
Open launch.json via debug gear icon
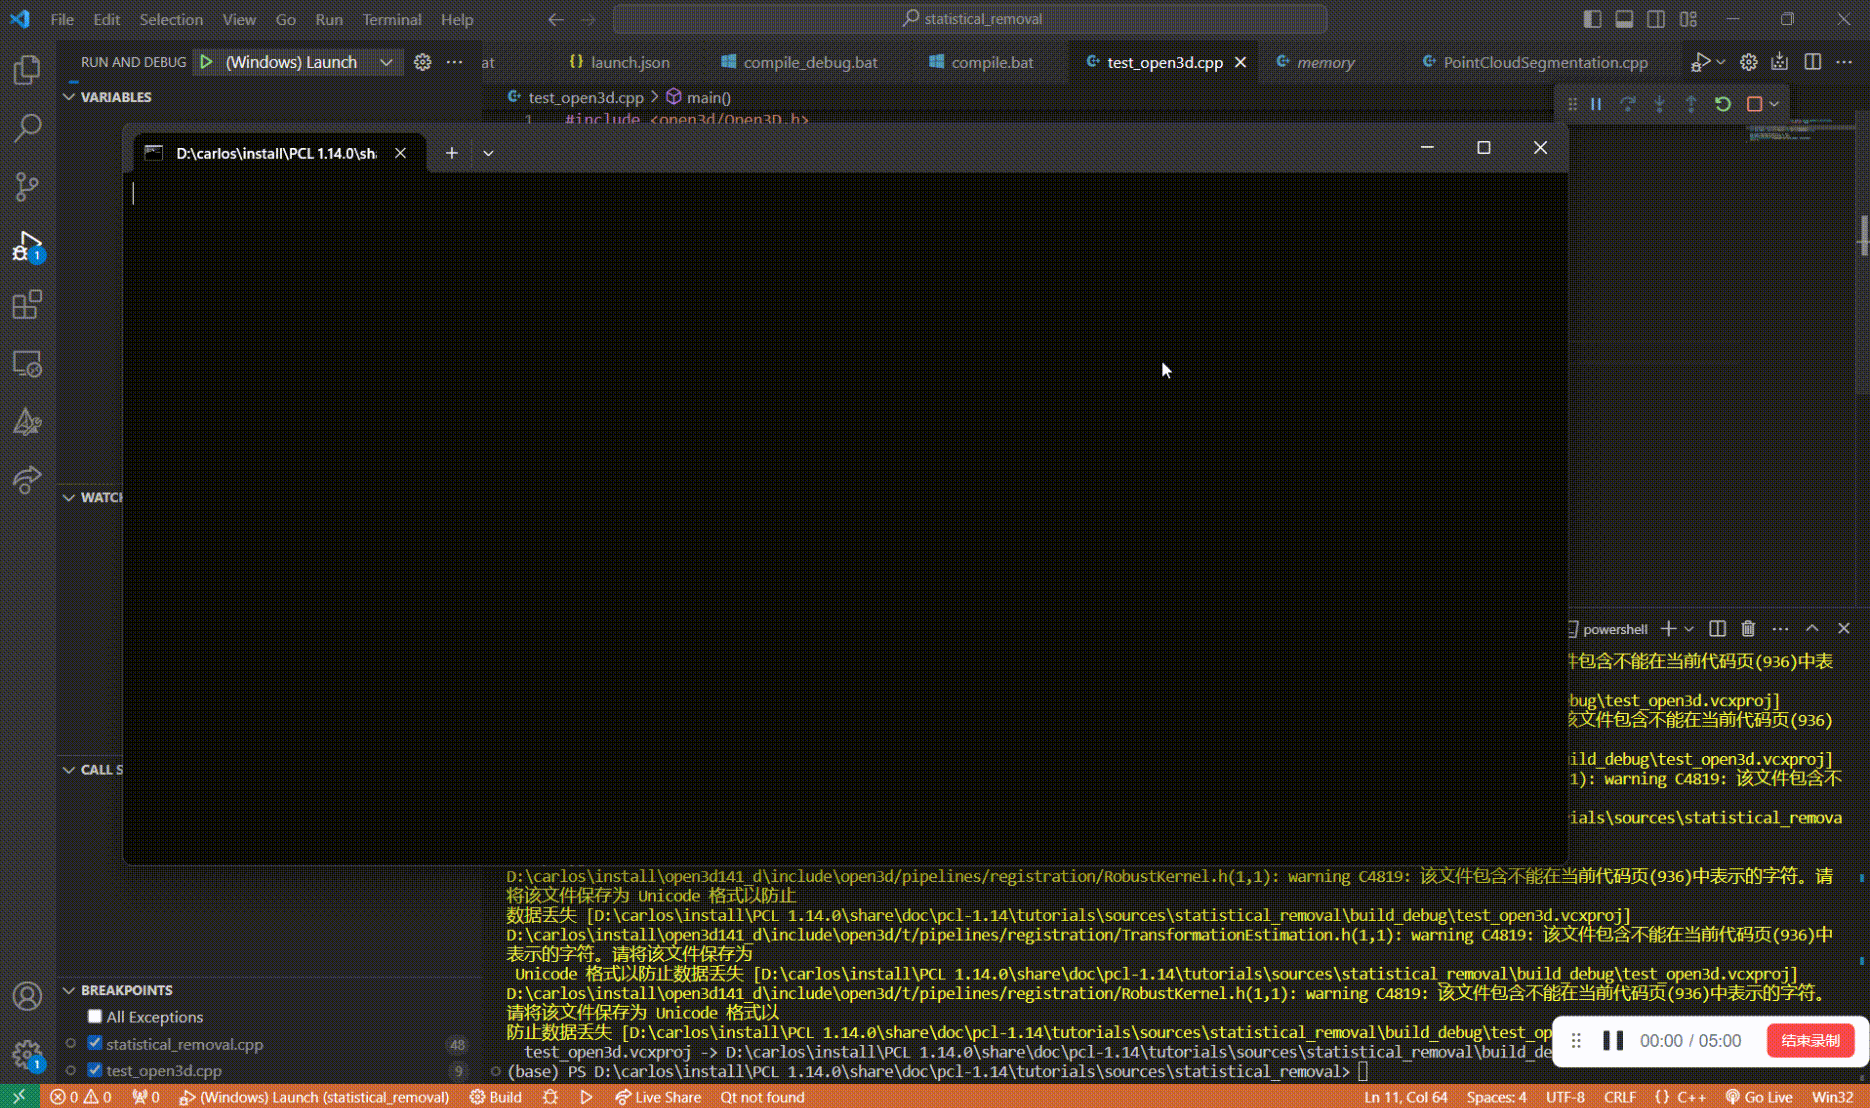click(x=422, y=62)
